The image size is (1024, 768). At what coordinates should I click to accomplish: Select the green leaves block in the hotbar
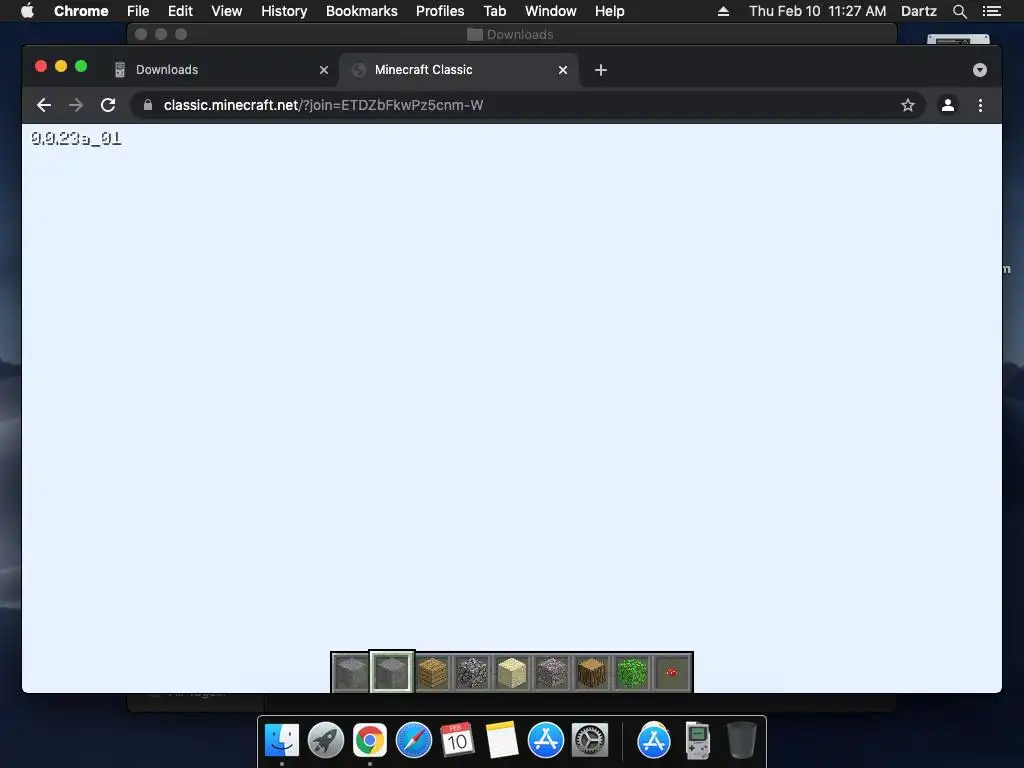tap(632, 672)
